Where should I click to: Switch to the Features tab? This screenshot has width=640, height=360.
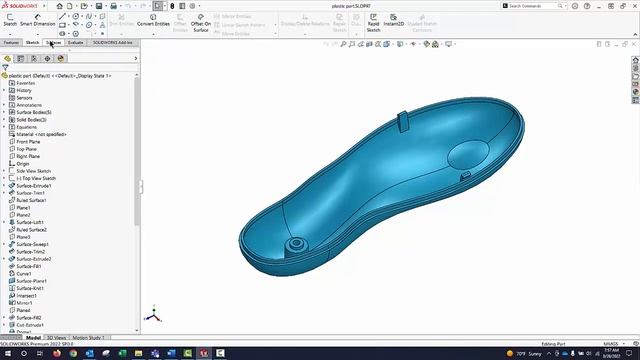(11, 42)
